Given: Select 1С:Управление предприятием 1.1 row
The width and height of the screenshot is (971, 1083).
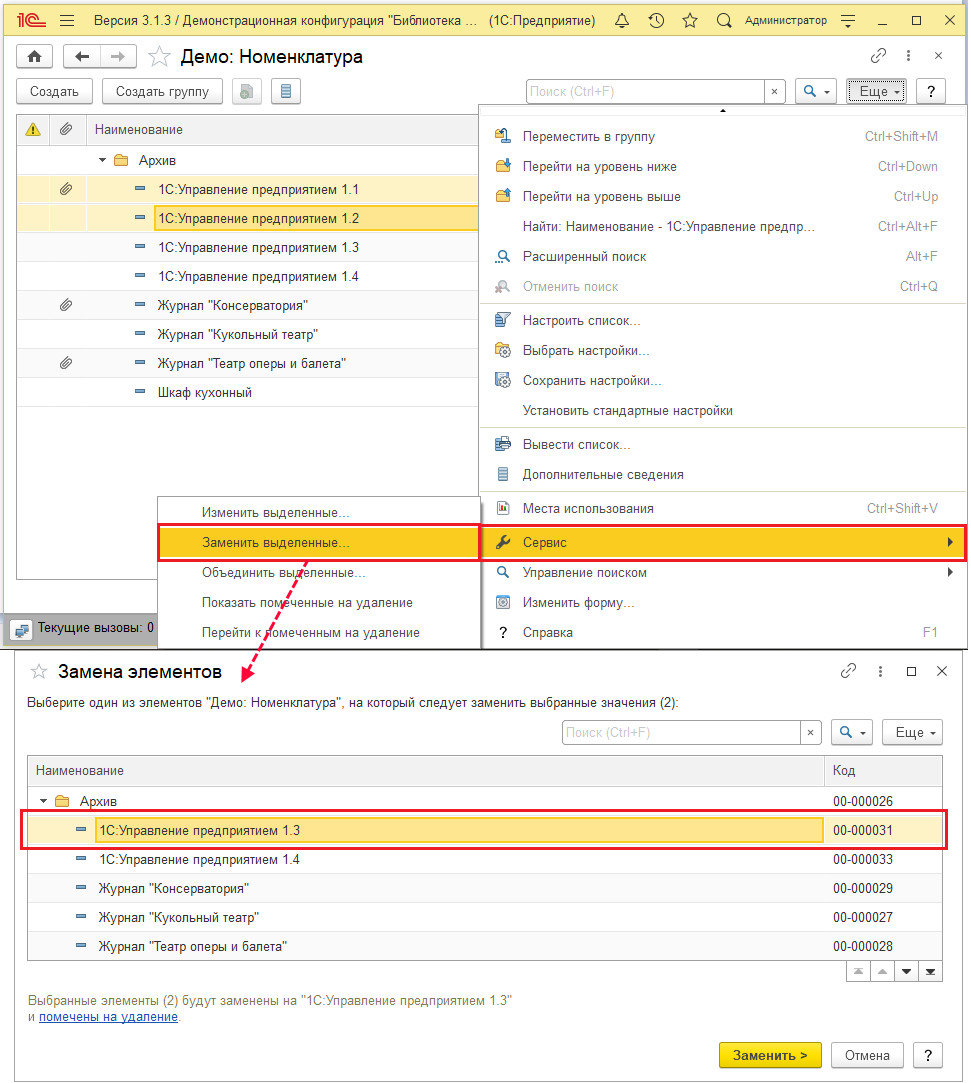Looking at the screenshot, I should pyautogui.click(x=247, y=189).
